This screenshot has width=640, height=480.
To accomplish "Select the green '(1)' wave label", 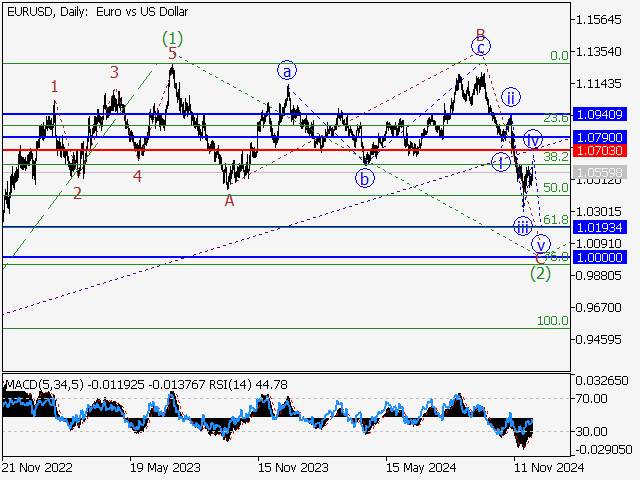I will point(173,39).
